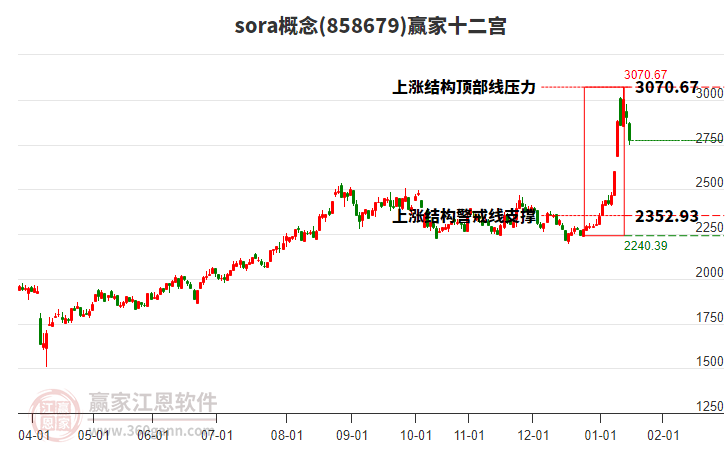Image resolution: width=726 pixels, height=450 pixels.
Task: Click the bold value 3070.67
Action: [666, 87]
